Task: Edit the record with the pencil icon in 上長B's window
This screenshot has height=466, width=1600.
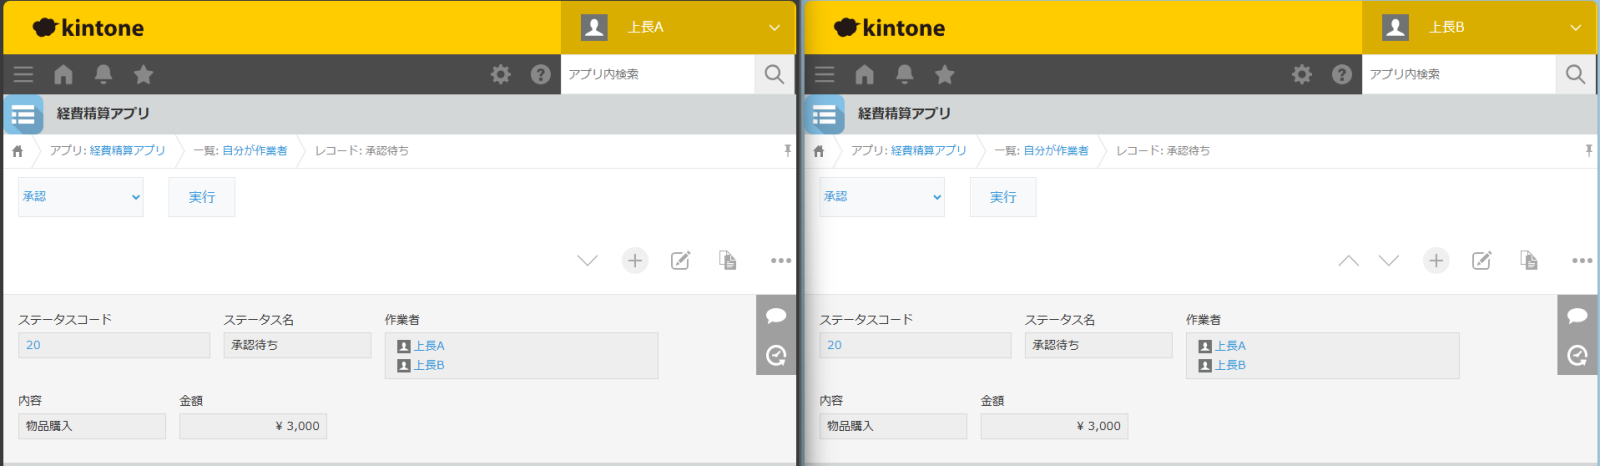Action: point(1481,260)
